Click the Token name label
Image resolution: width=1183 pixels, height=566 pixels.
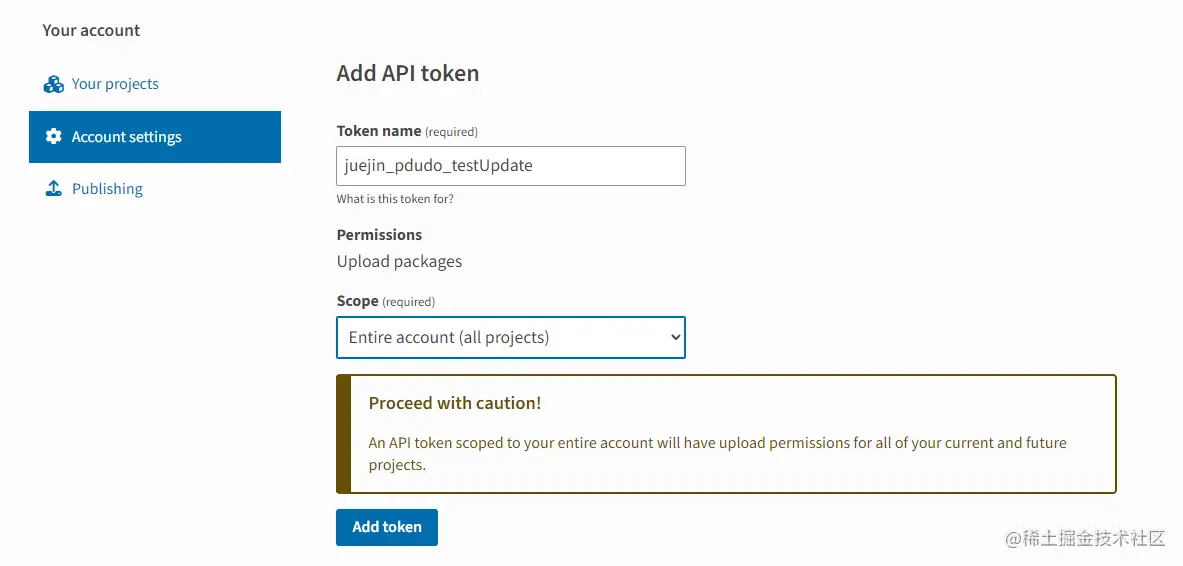378,131
